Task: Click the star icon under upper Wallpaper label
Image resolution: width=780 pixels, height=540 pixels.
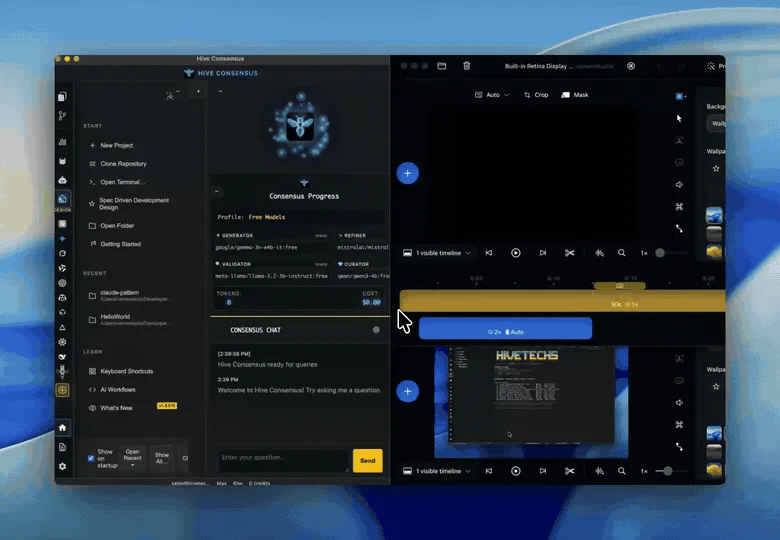Action: pos(716,169)
